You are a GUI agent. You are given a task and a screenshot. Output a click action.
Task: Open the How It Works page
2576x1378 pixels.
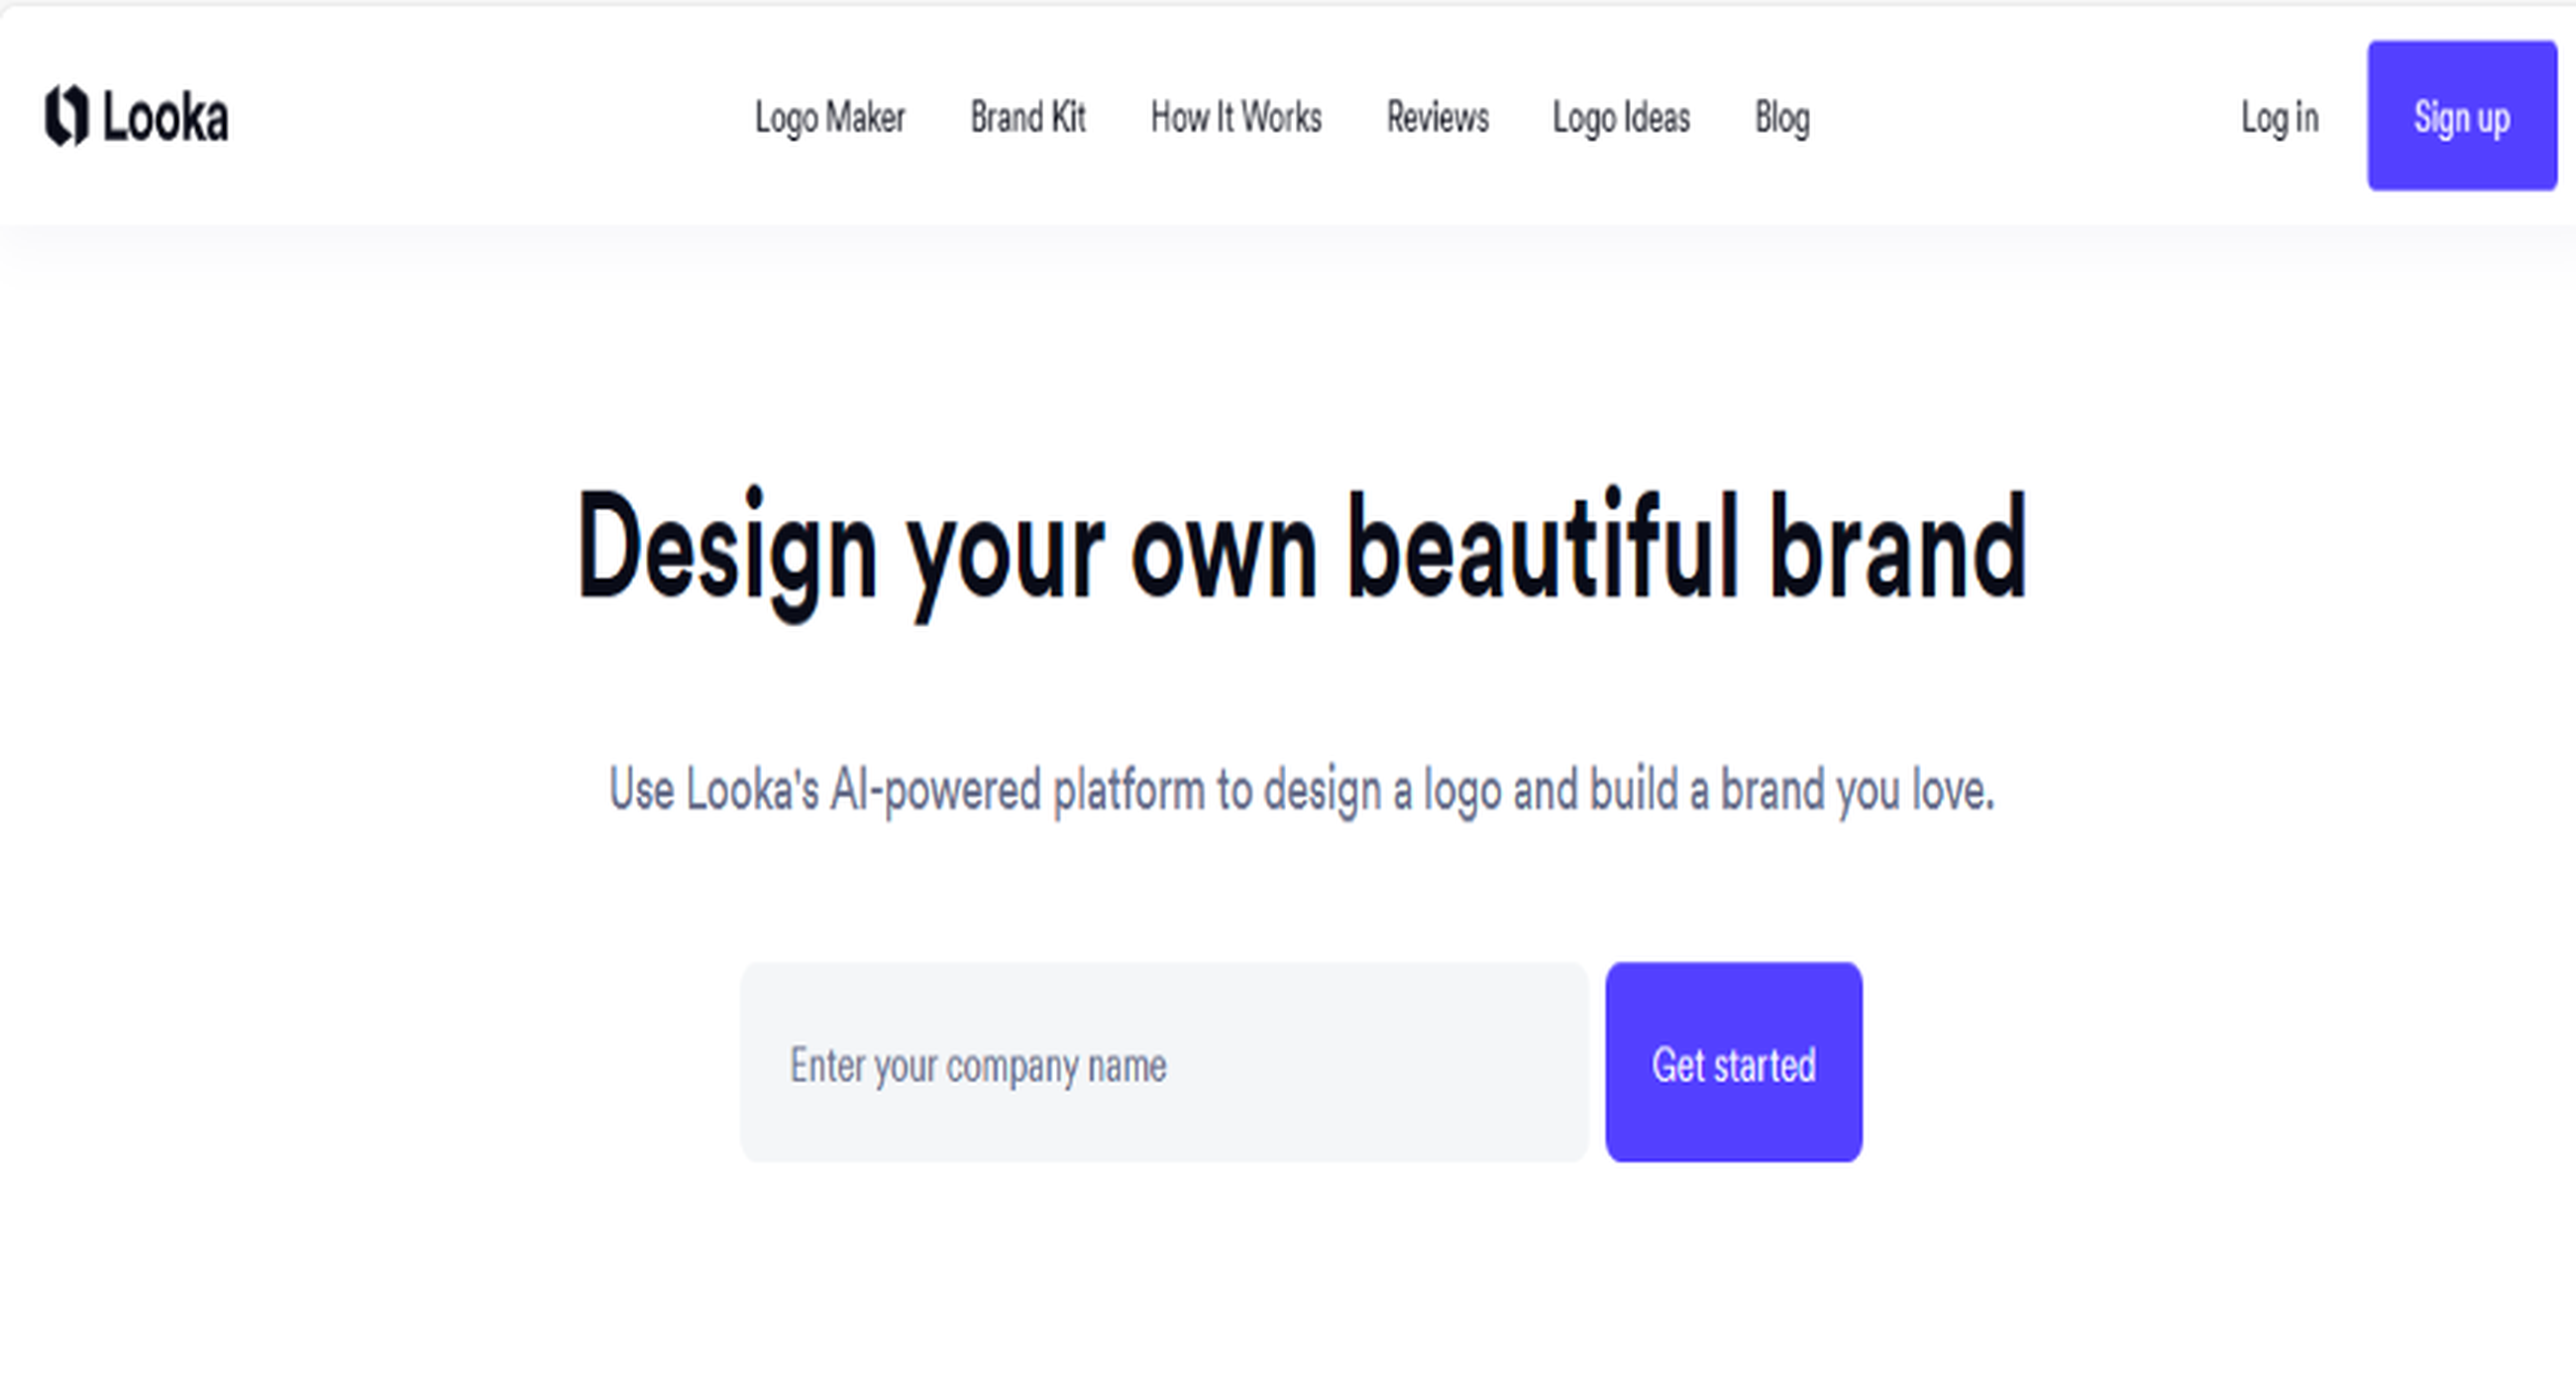click(x=1236, y=118)
